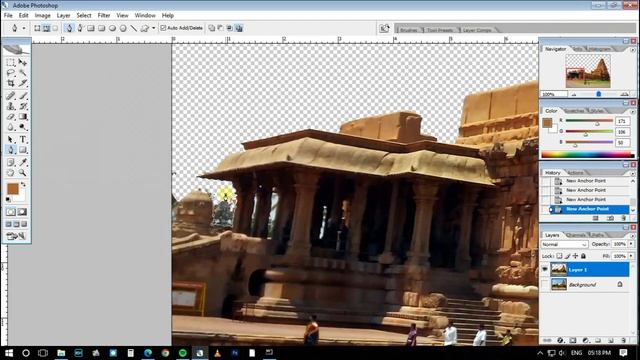Open Layers panel options menu
This screenshot has height=360, width=640.
point(632,236)
